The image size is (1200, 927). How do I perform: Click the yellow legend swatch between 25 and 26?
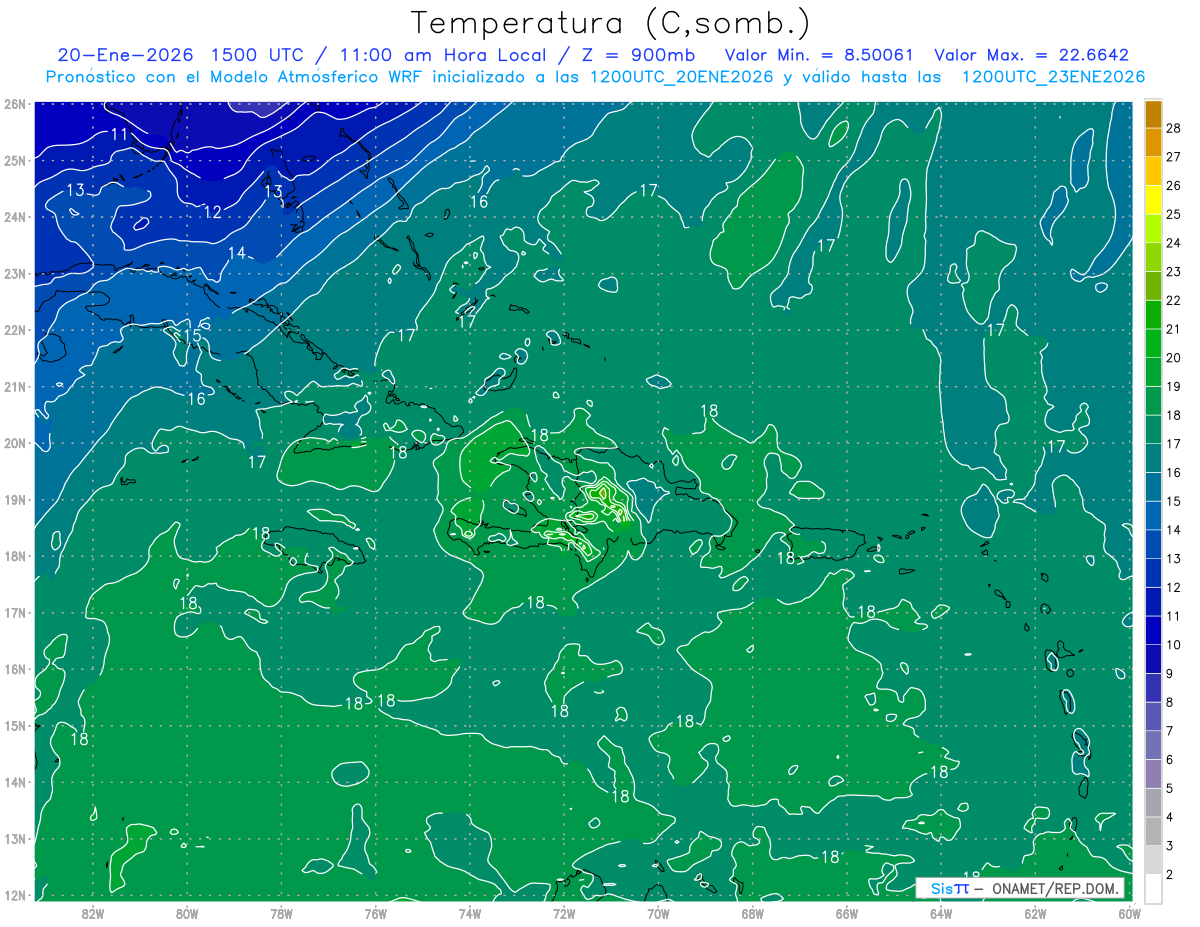(x=1153, y=199)
